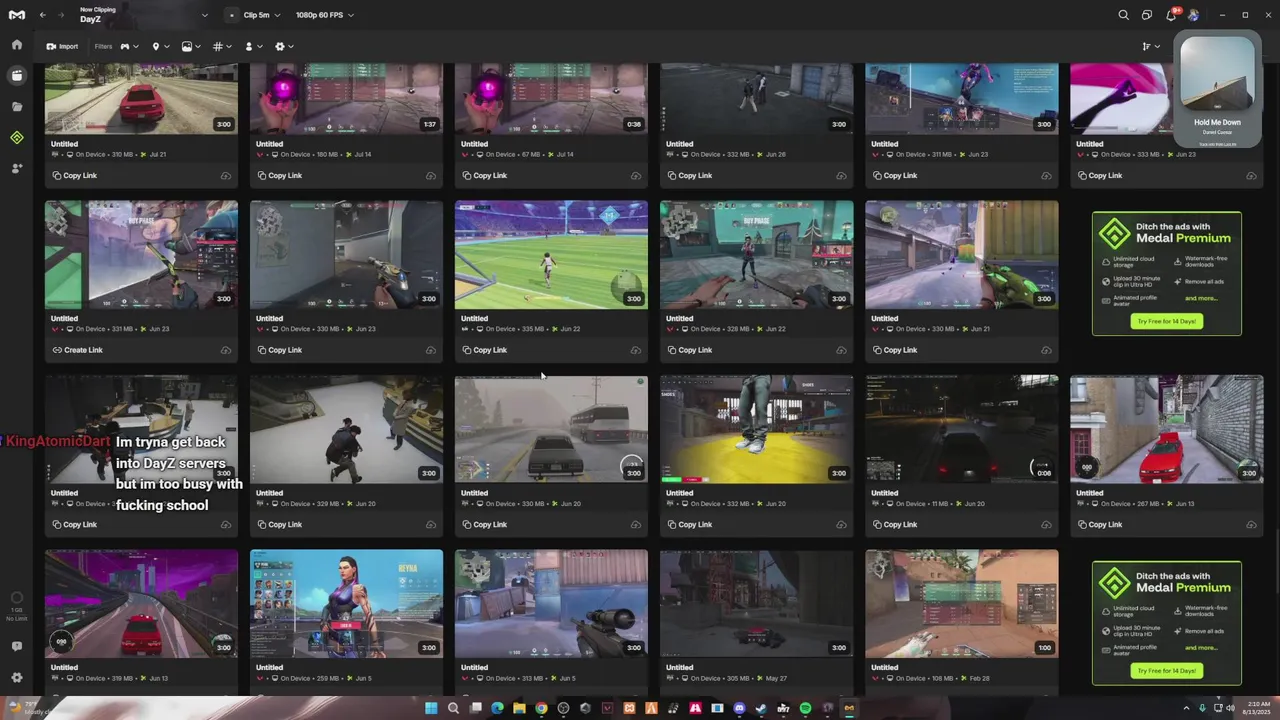Open the overlapping windows icon in the title bar
The height and width of the screenshot is (720, 1280).
tap(1147, 15)
